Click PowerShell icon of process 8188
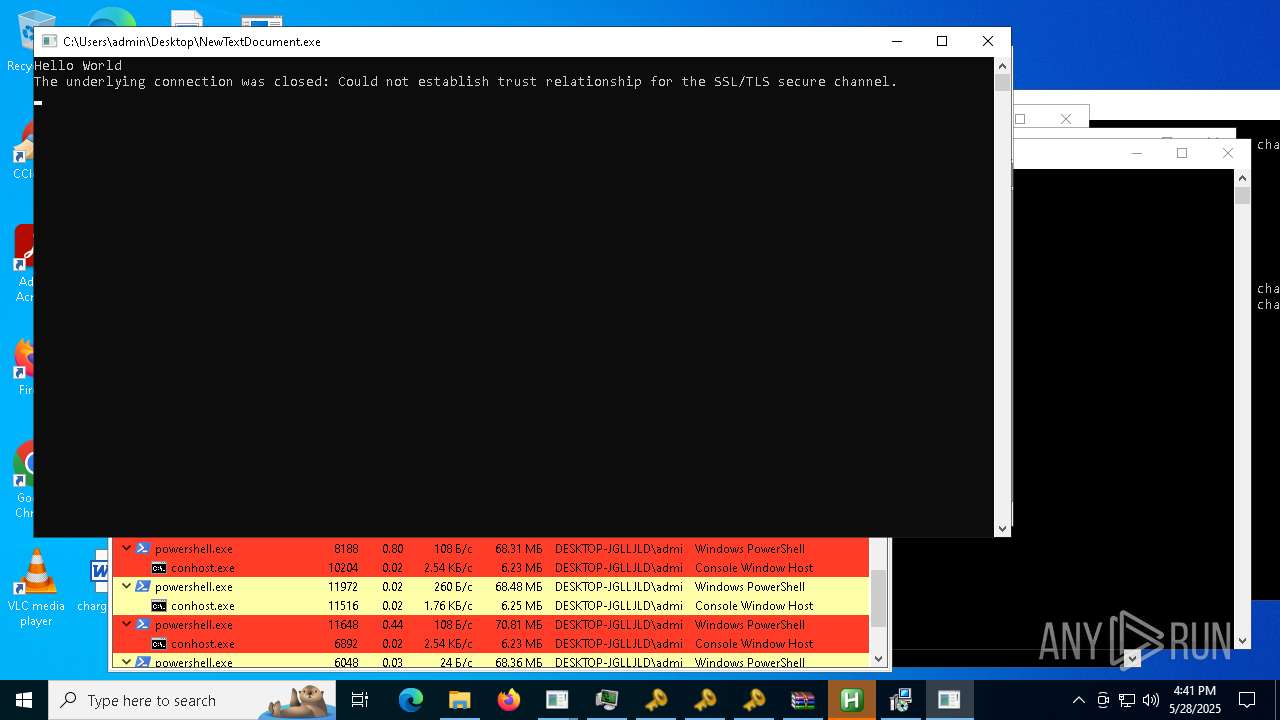1280x720 pixels. 143,549
